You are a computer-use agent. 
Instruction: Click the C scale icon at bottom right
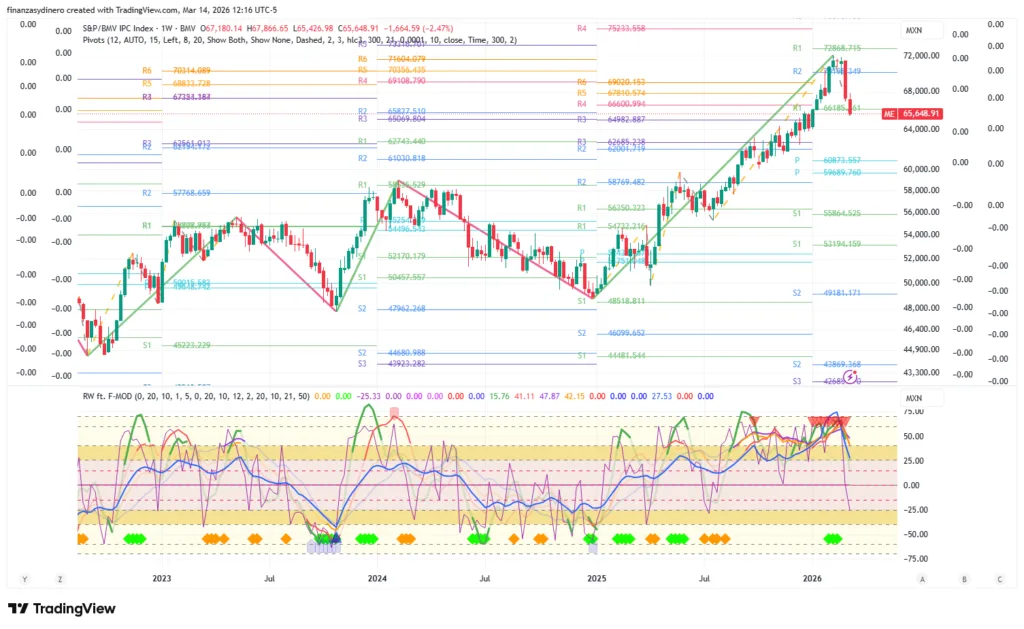999,578
